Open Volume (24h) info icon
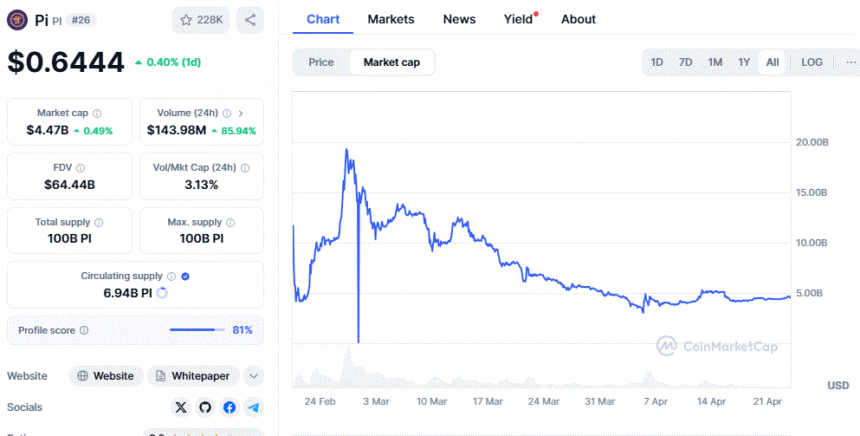This screenshot has width=860, height=436. coord(227,114)
